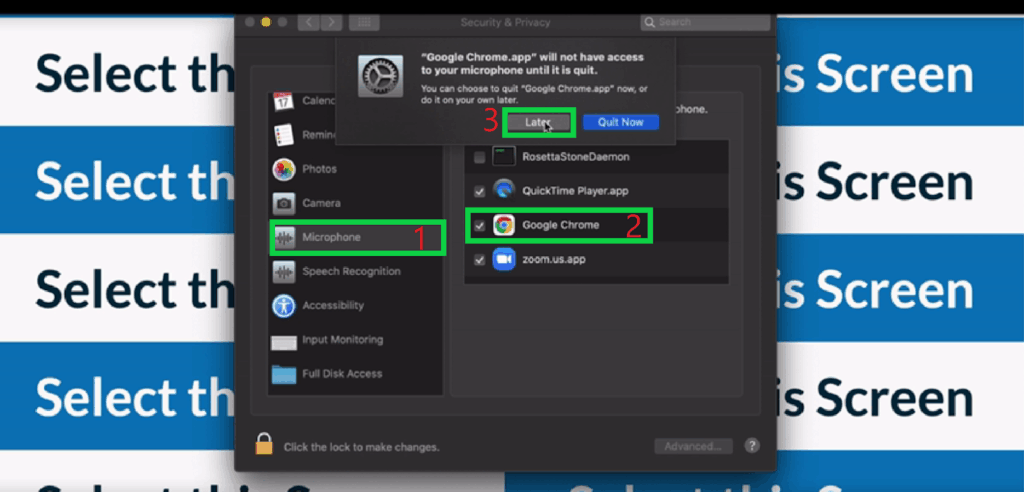Uncheck the Google Chrome microphone checkbox
Screen dimensions: 1024x492
480,226
